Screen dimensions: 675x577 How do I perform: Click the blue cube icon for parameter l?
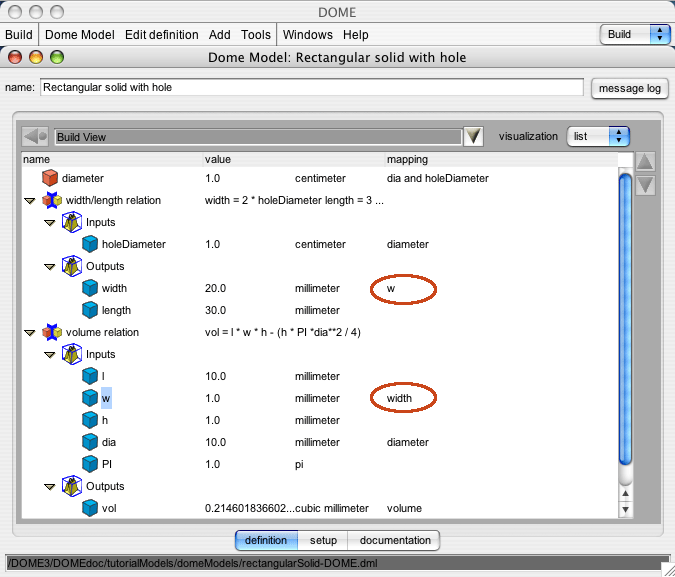[x=90, y=376]
